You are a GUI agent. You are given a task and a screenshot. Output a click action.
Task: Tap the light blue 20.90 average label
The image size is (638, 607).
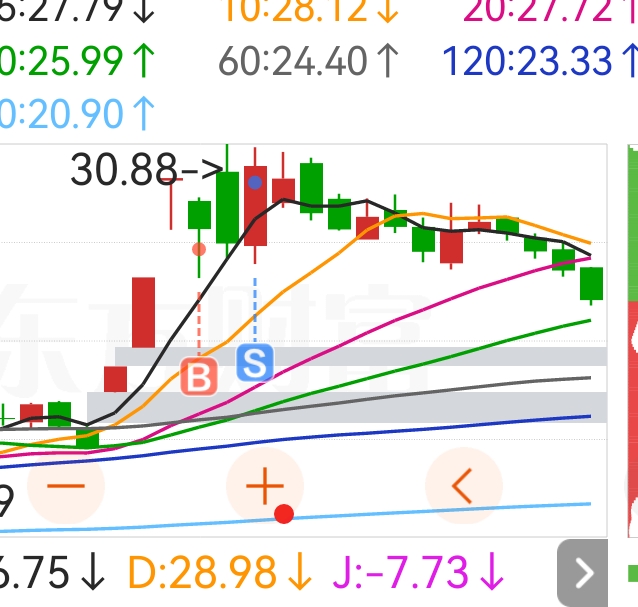pos(77,114)
